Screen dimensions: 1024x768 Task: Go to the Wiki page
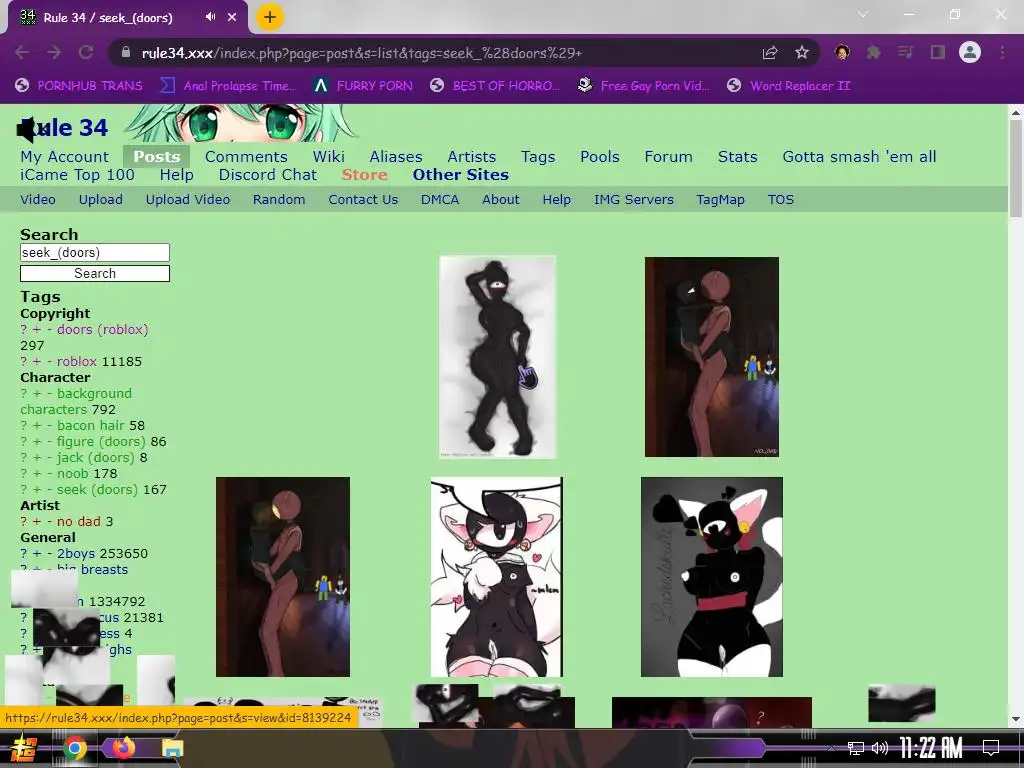click(328, 157)
